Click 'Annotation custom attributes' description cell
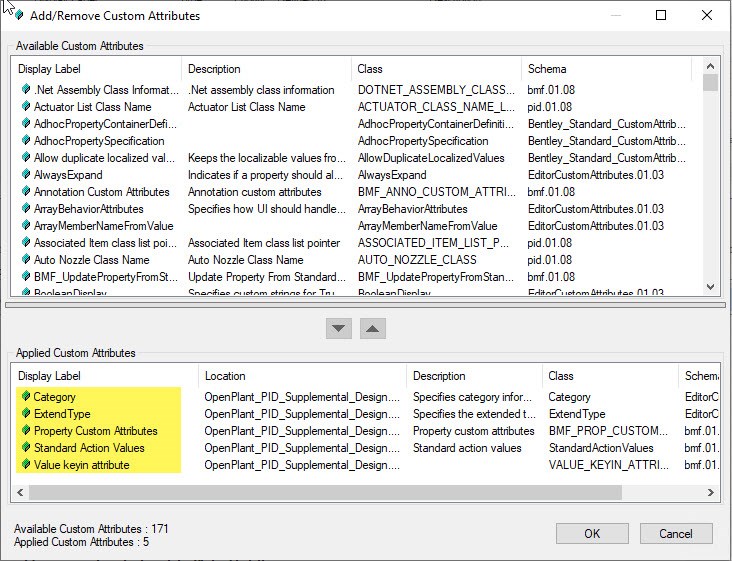Image resolution: width=732 pixels, height=561 pixels. coord(254,192)
